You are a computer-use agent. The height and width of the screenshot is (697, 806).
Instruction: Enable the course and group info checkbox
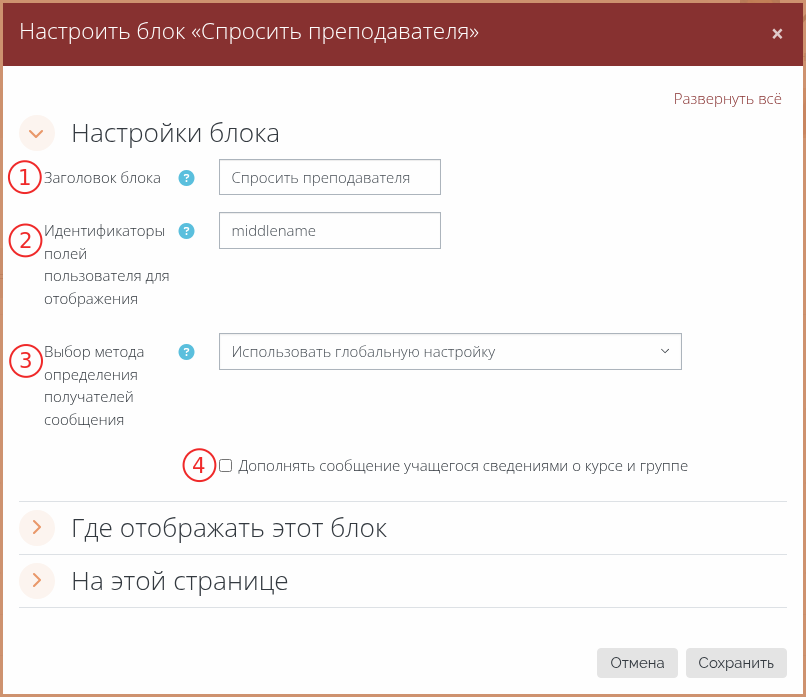[x=226, y=466]
